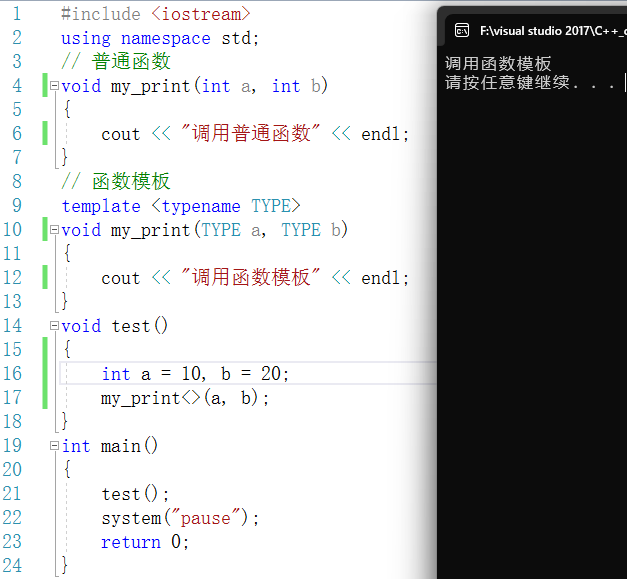Click 'test();' call on line 21
Screen dimensions: 627x579
(135, 494)
